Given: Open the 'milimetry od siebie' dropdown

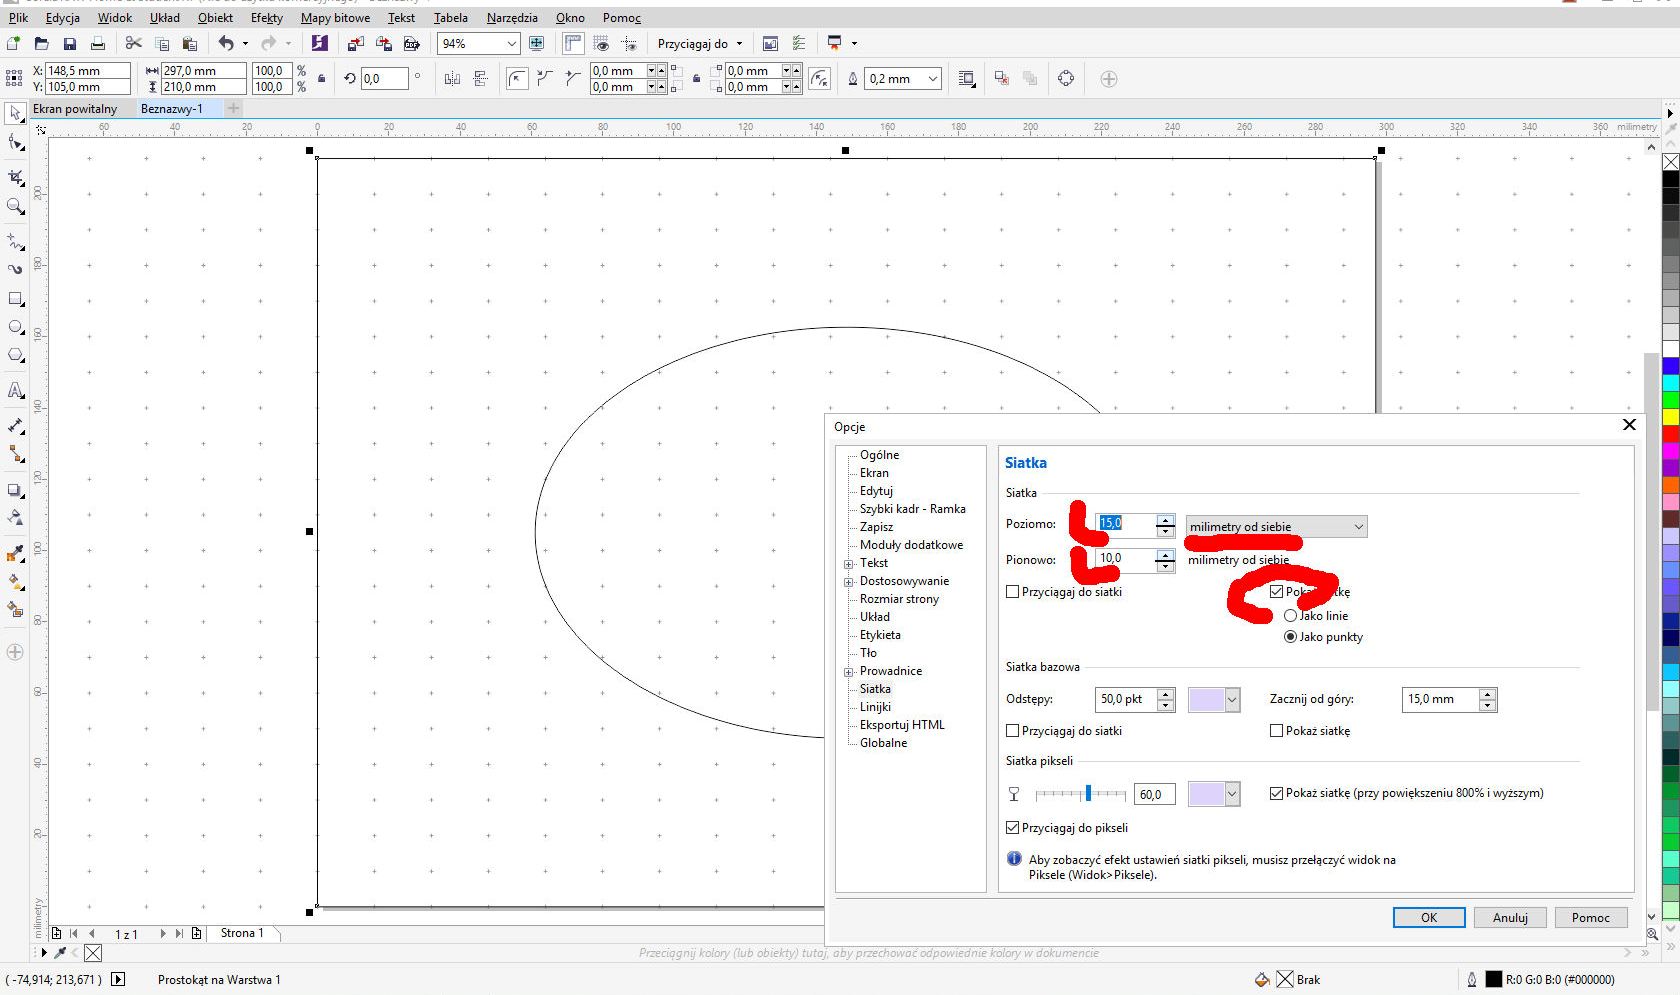Looking at the screenshot, I should click(1276, 527).
